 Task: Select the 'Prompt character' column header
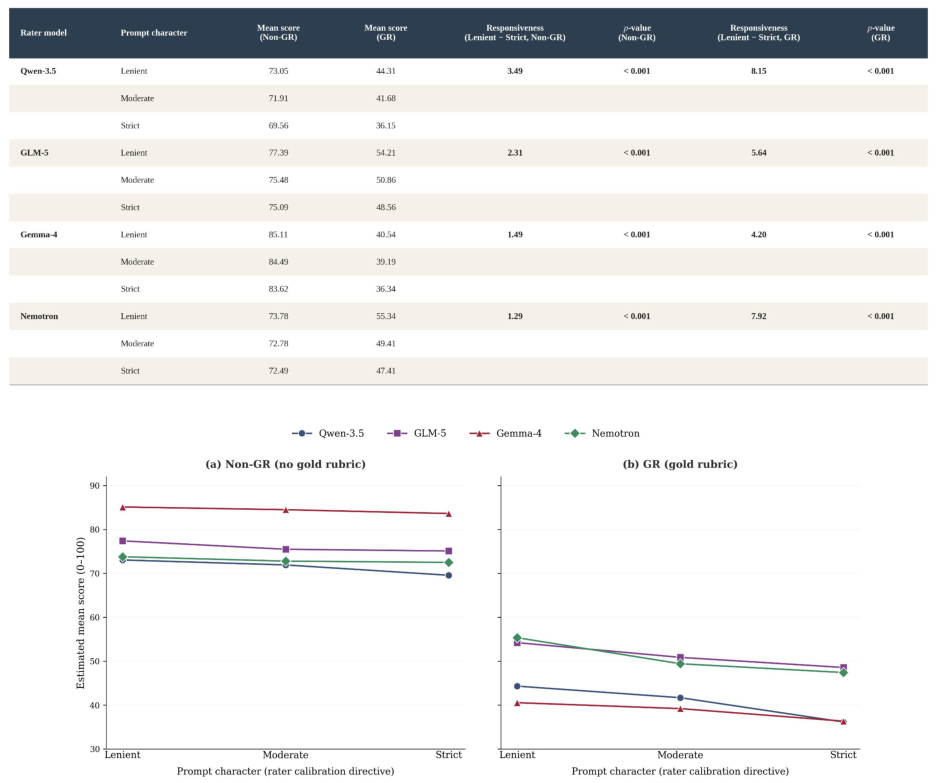tap(154, 33)
